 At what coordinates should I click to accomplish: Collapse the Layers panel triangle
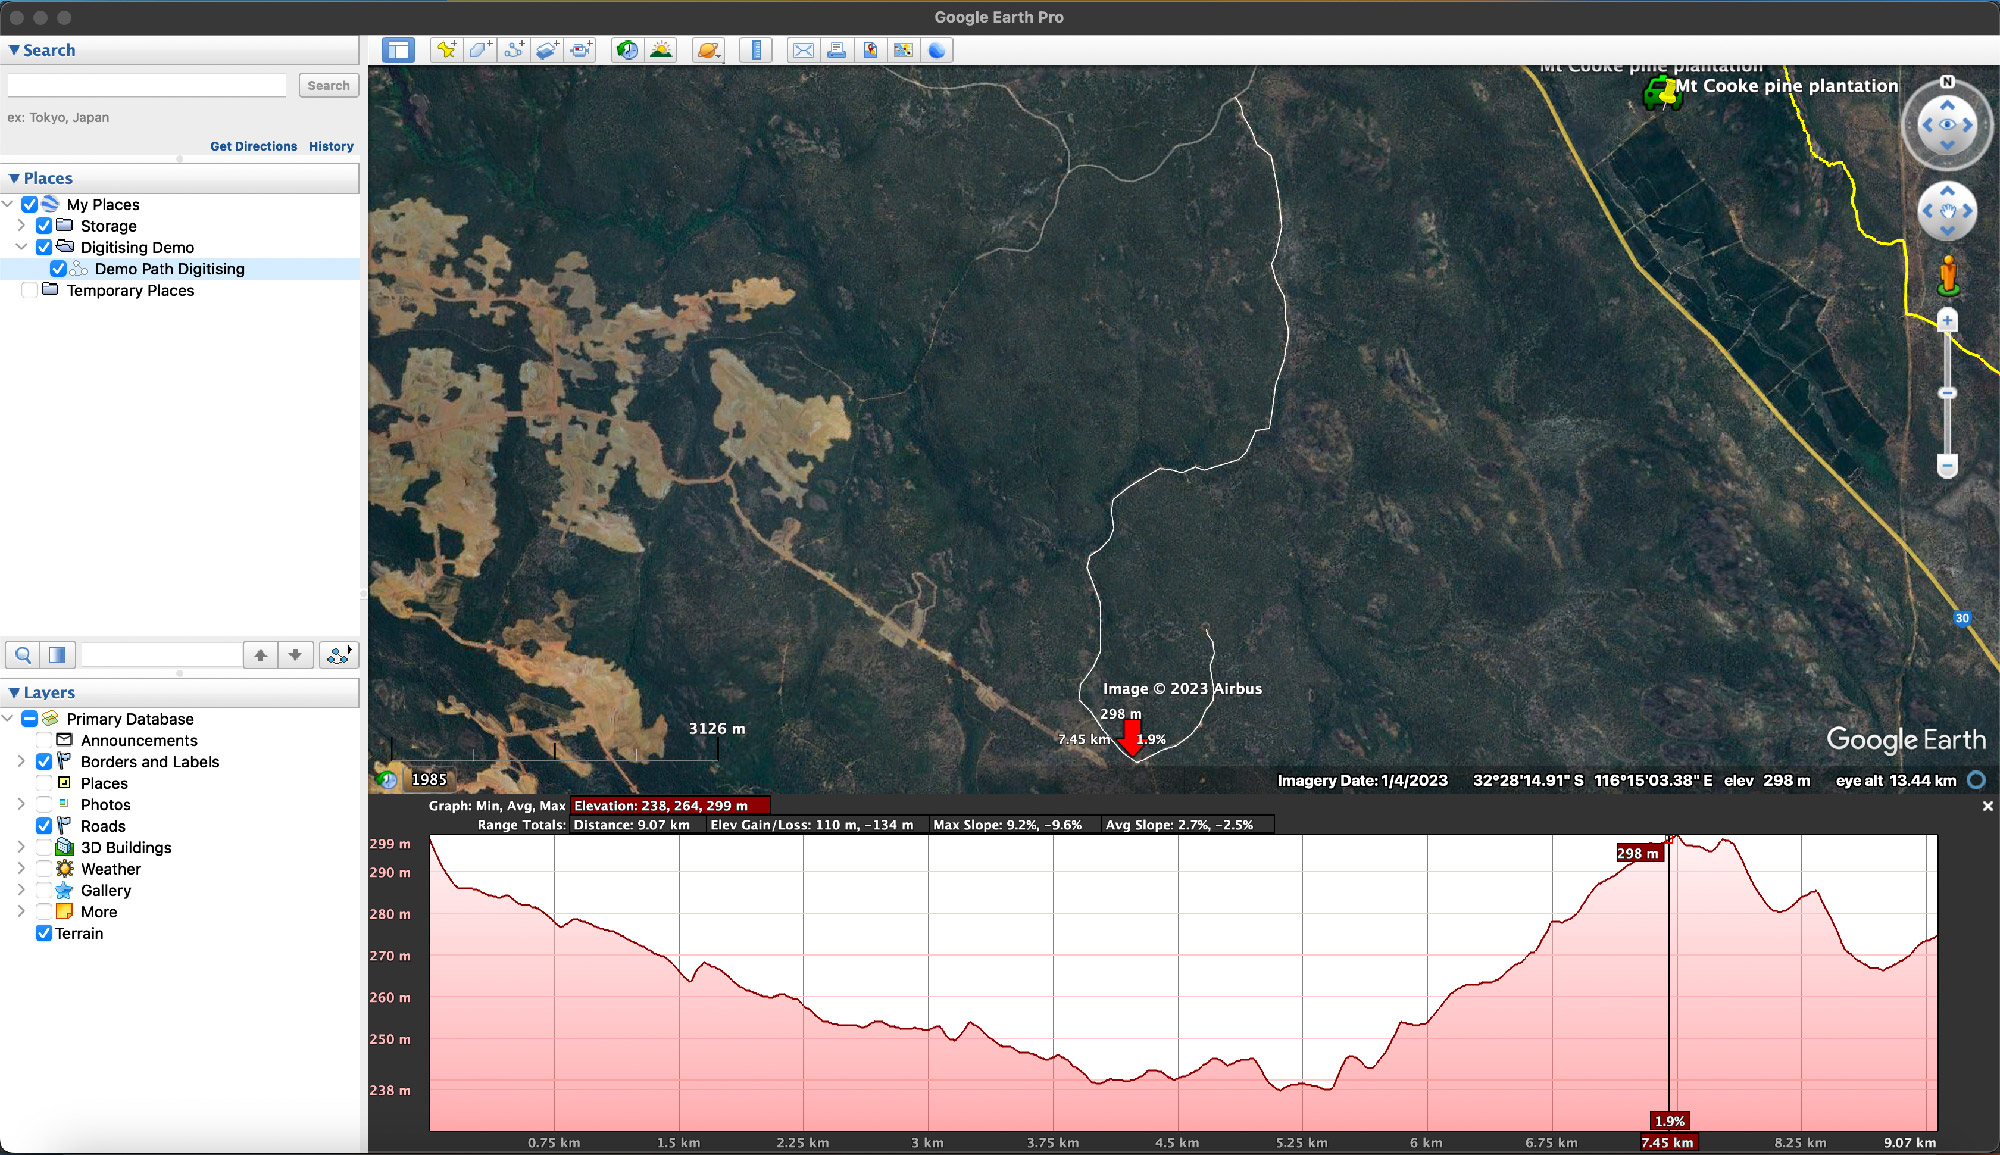pos(14,692)
